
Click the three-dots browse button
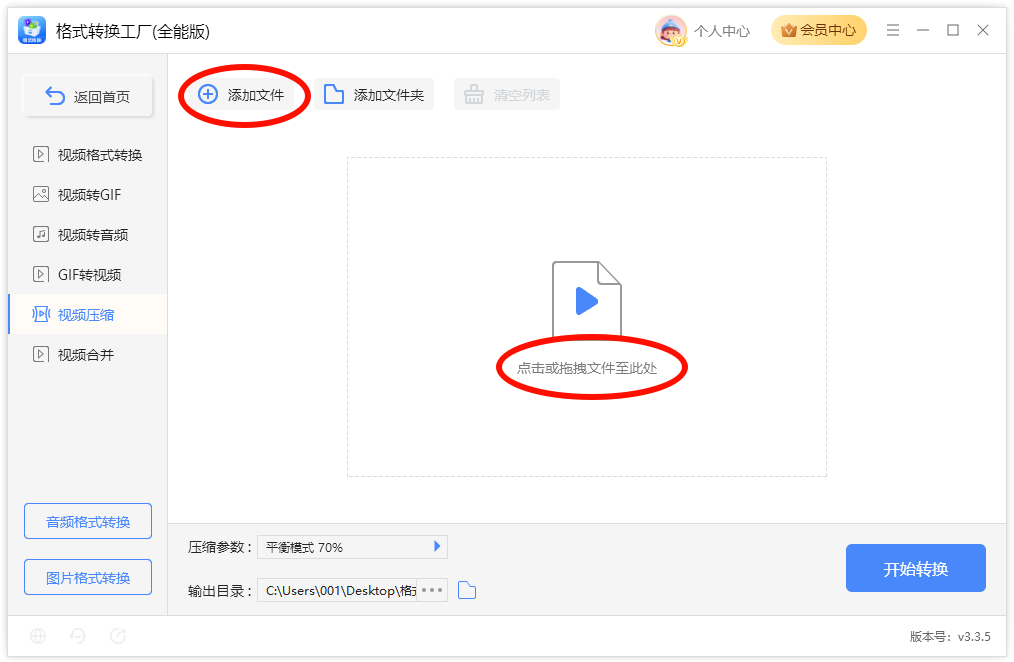pos(432,590)
